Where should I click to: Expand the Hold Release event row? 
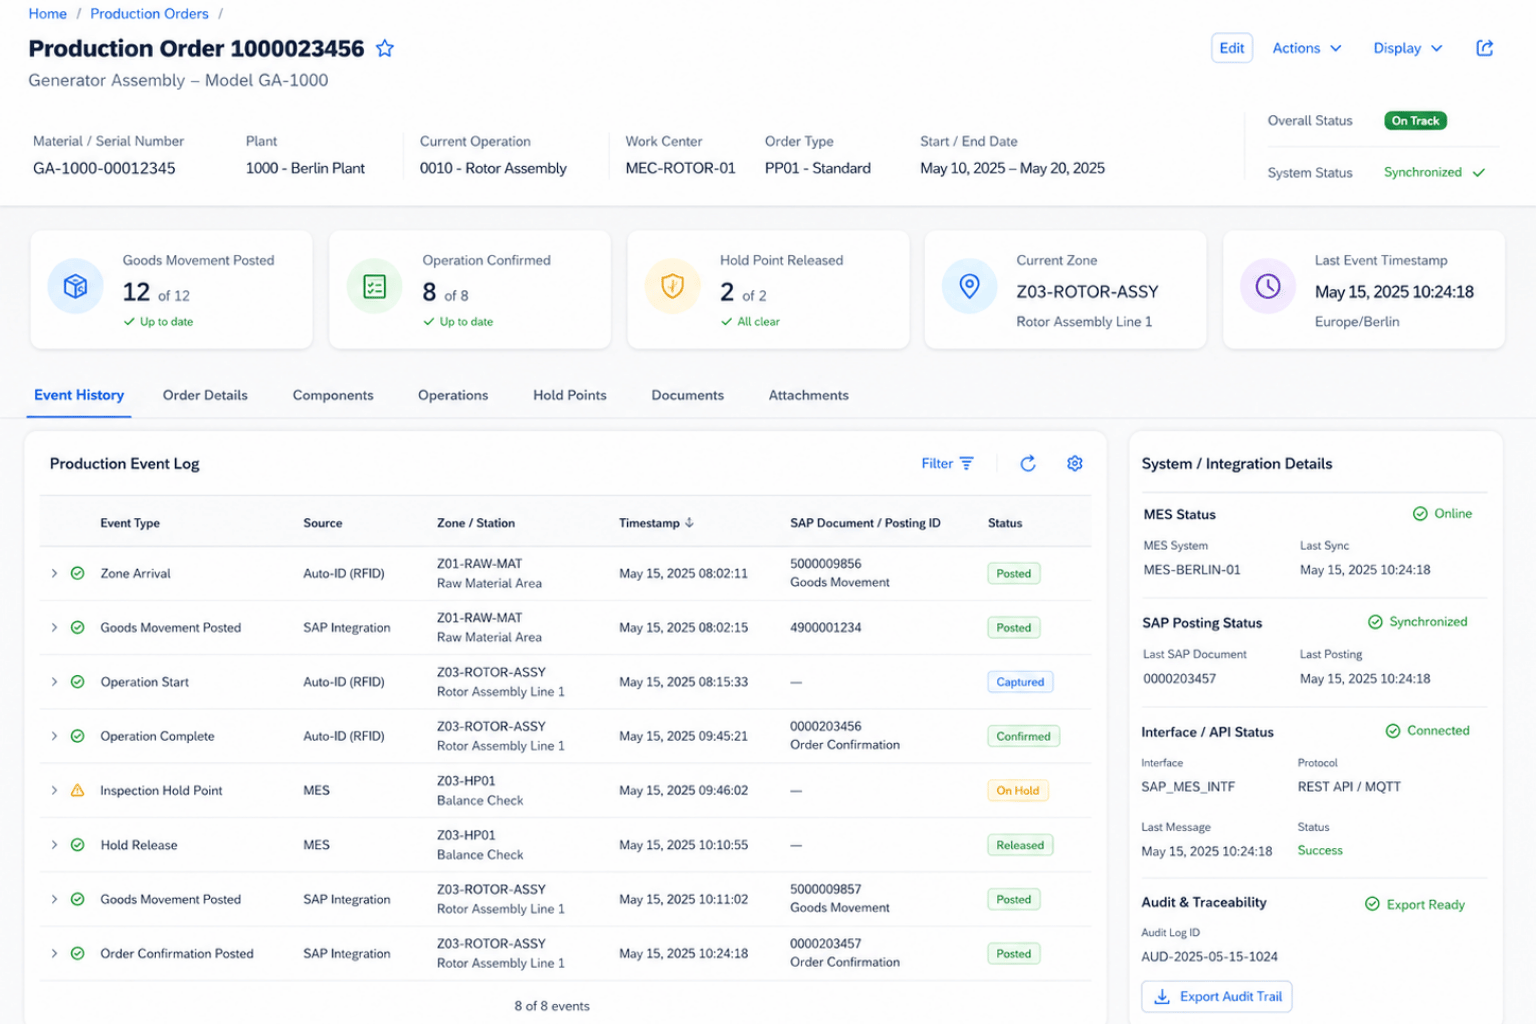(x=54, y=845)
